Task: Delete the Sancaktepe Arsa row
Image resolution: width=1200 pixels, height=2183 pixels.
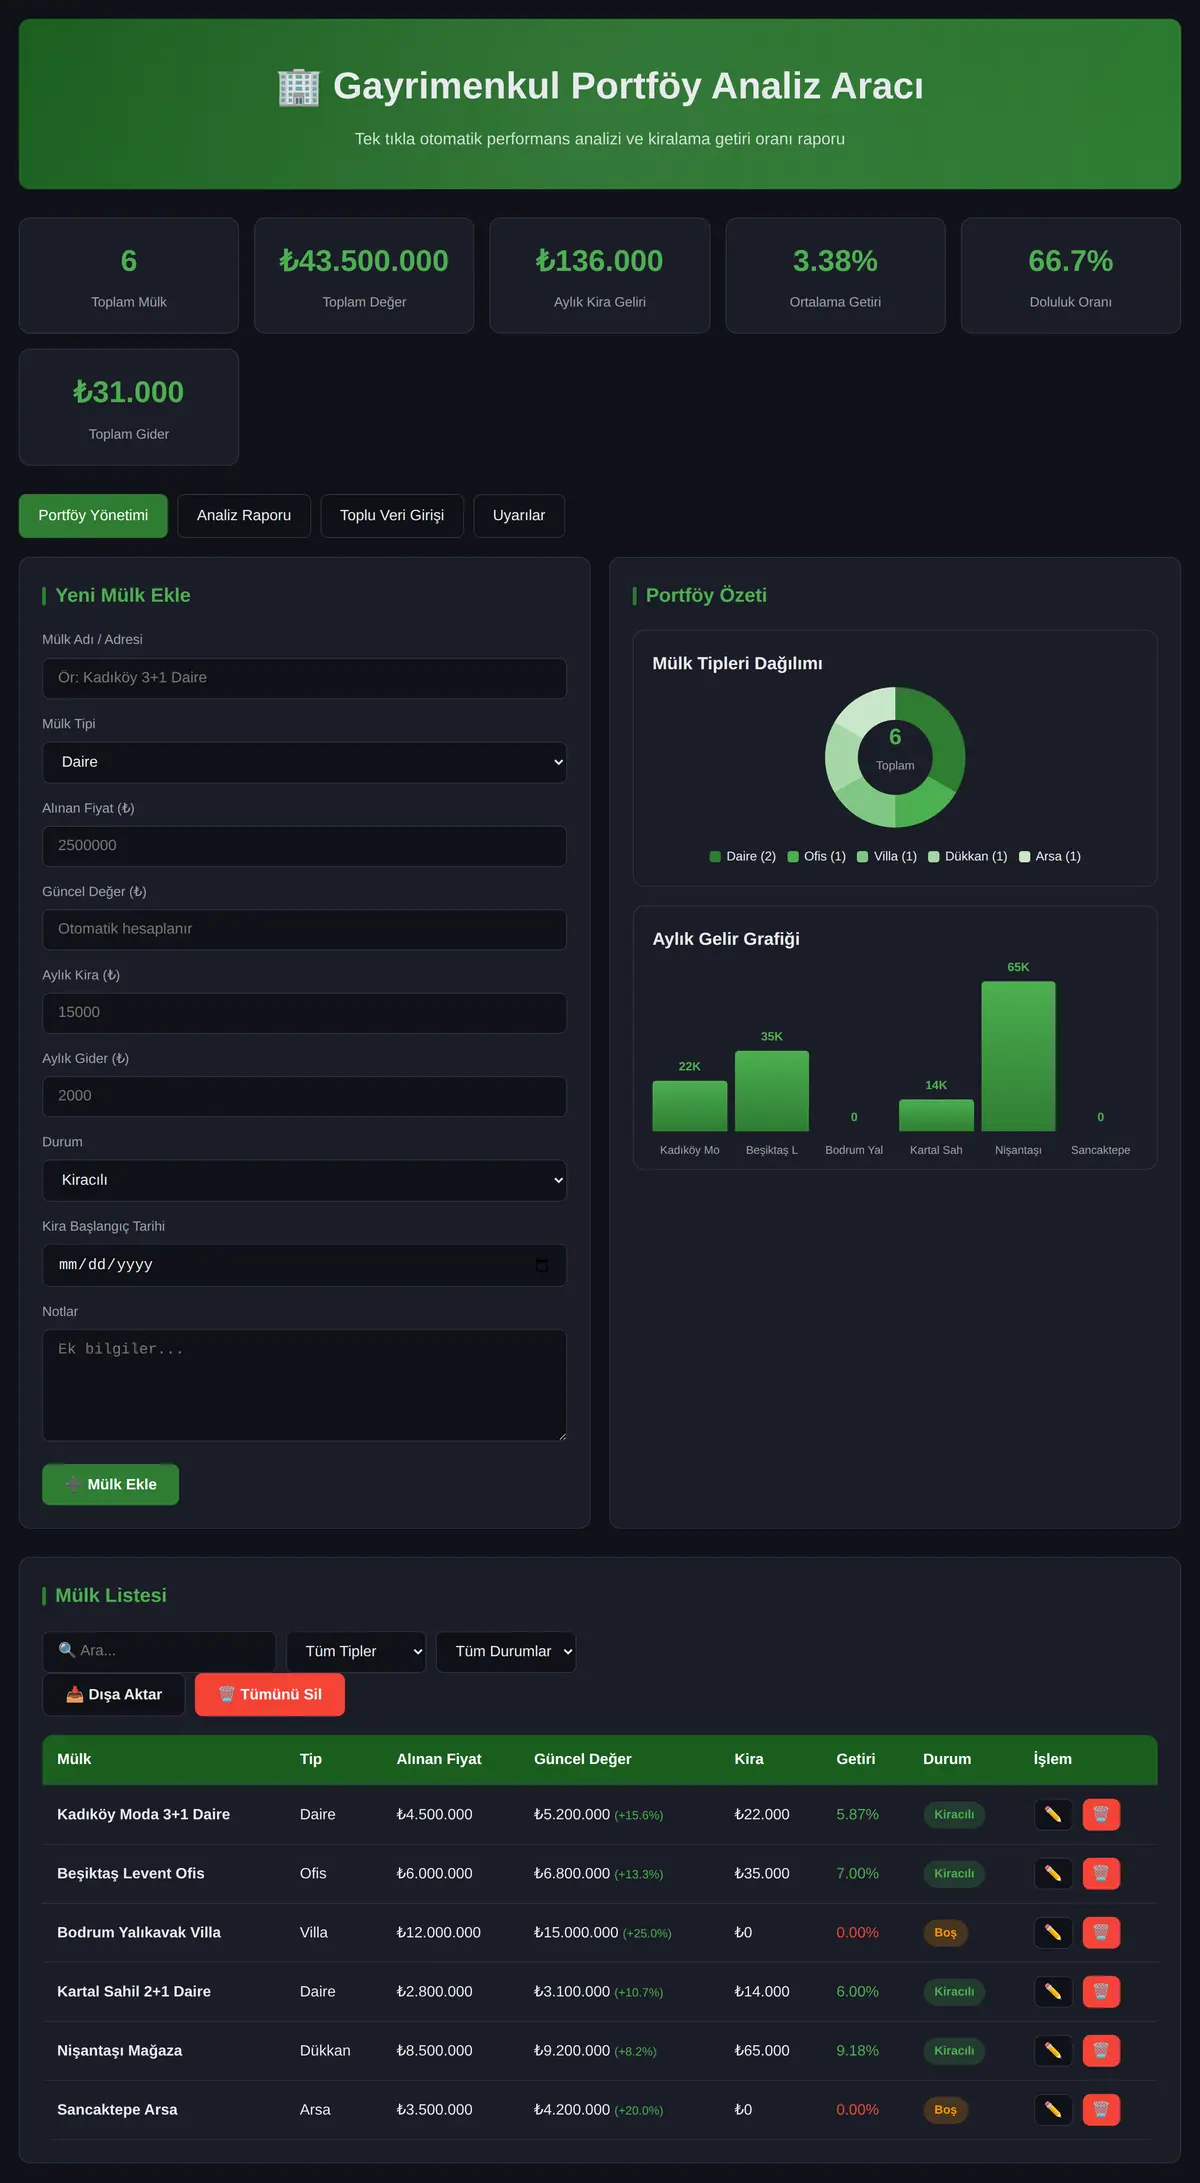Action: [x=1101, y=2109]
